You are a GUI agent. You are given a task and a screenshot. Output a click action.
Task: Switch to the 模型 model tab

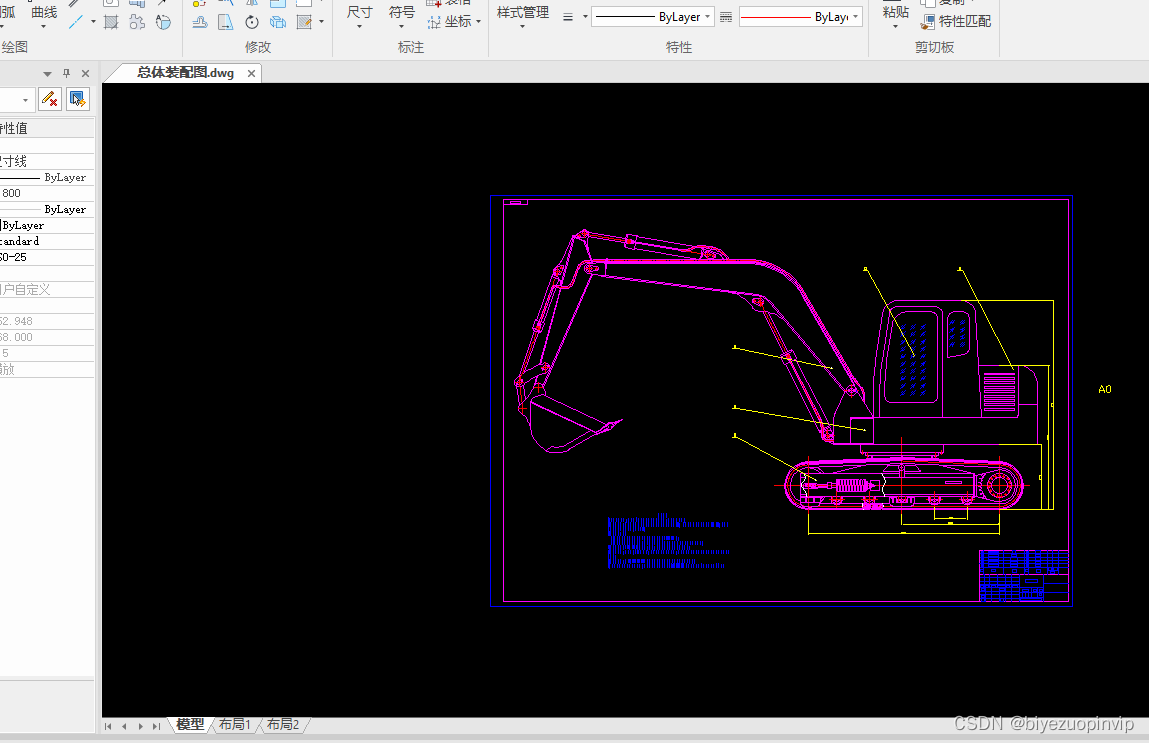tap(191, 725)
